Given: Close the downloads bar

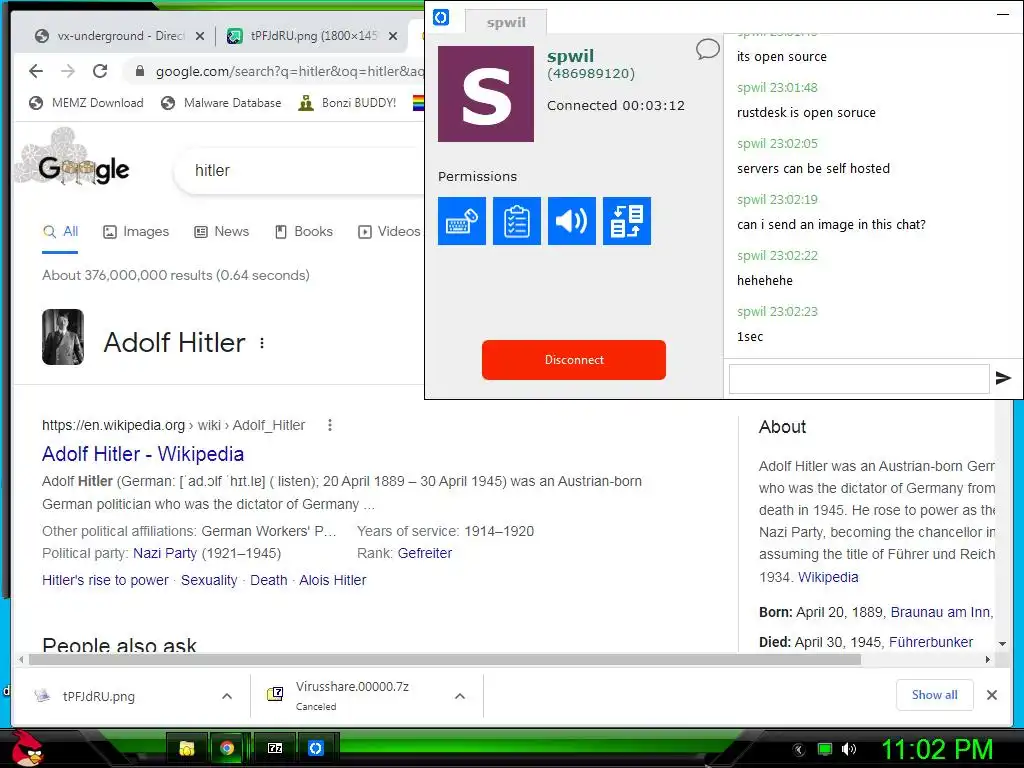Looking at the screenshot, I should coord(991,695).
